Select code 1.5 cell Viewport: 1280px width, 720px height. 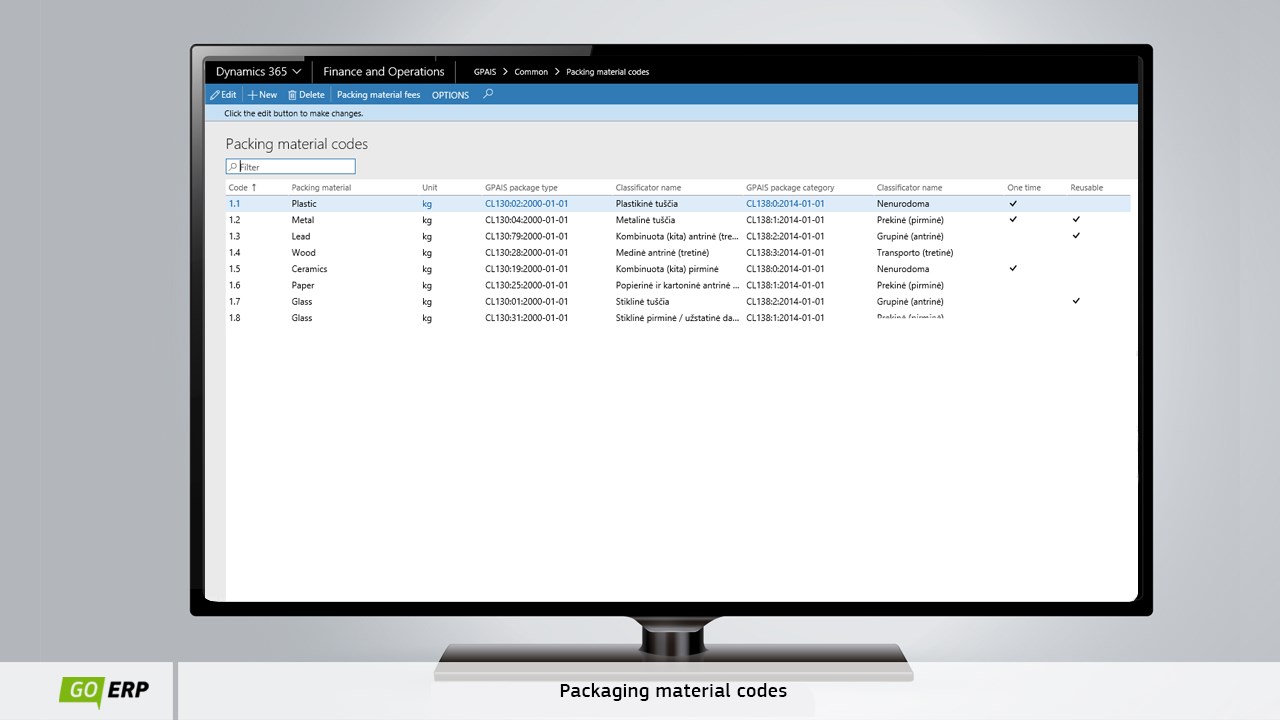(x=235, y=269)
